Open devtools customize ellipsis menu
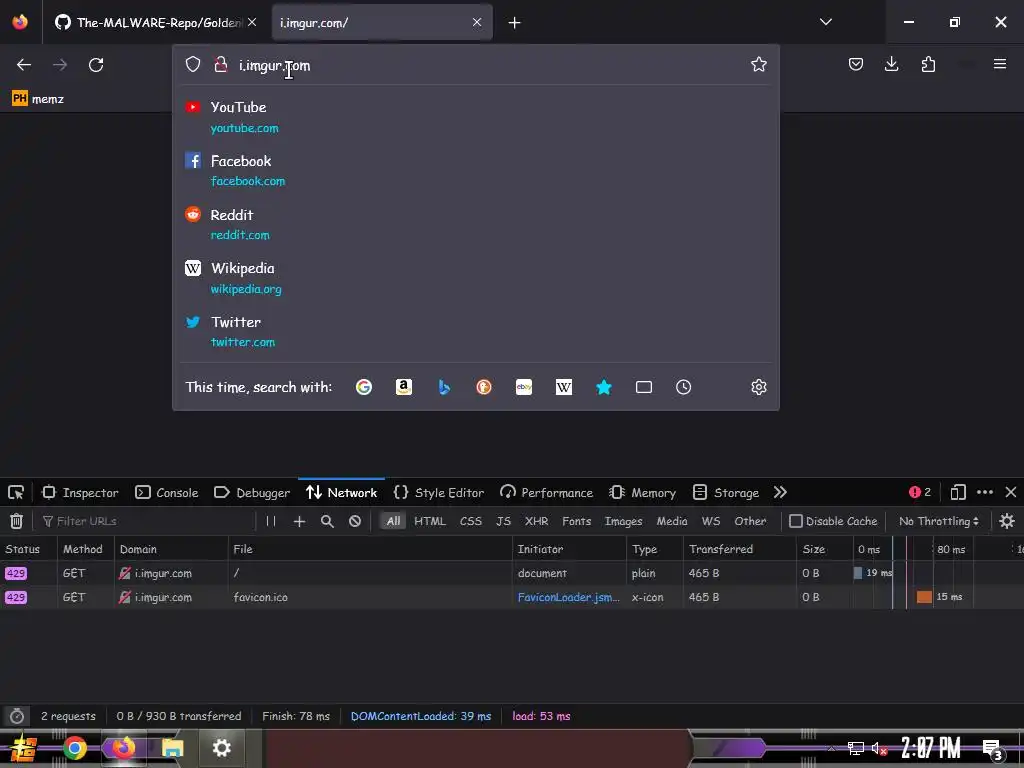1024x768 pixels. tap(985, 492)
